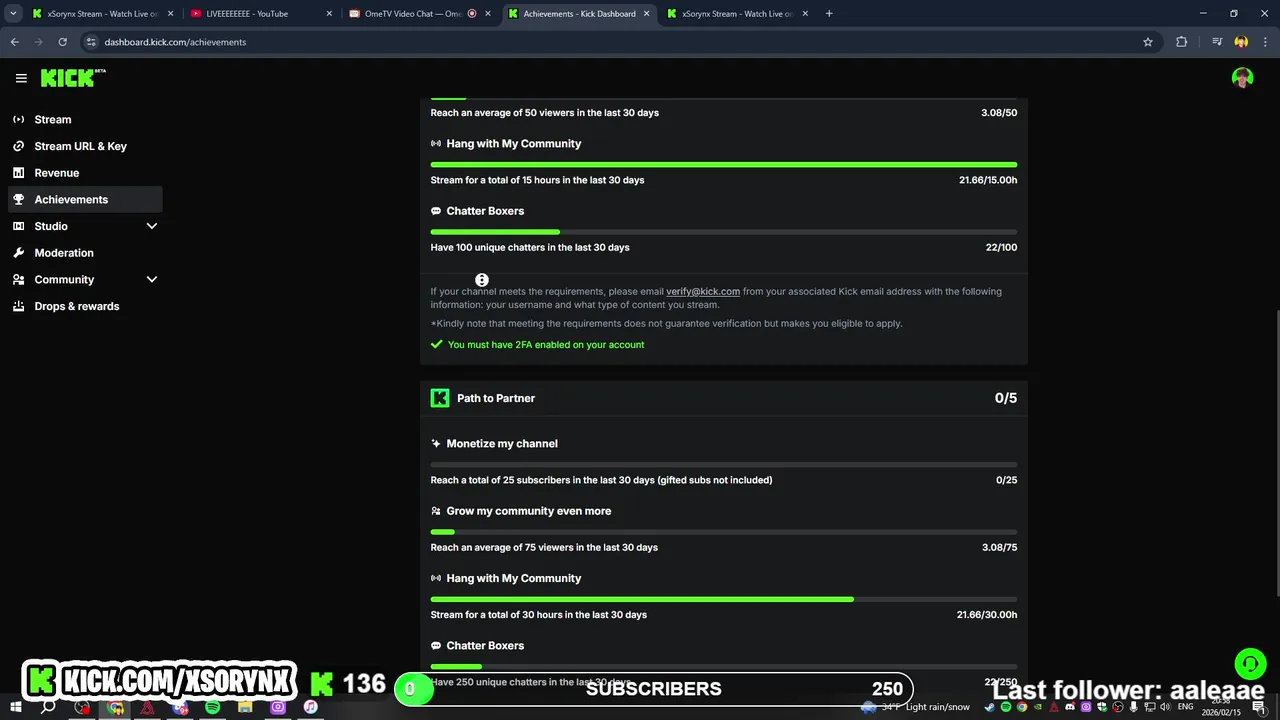
Task: Go to Stream in the sidebar
Action: click(85, 119)
